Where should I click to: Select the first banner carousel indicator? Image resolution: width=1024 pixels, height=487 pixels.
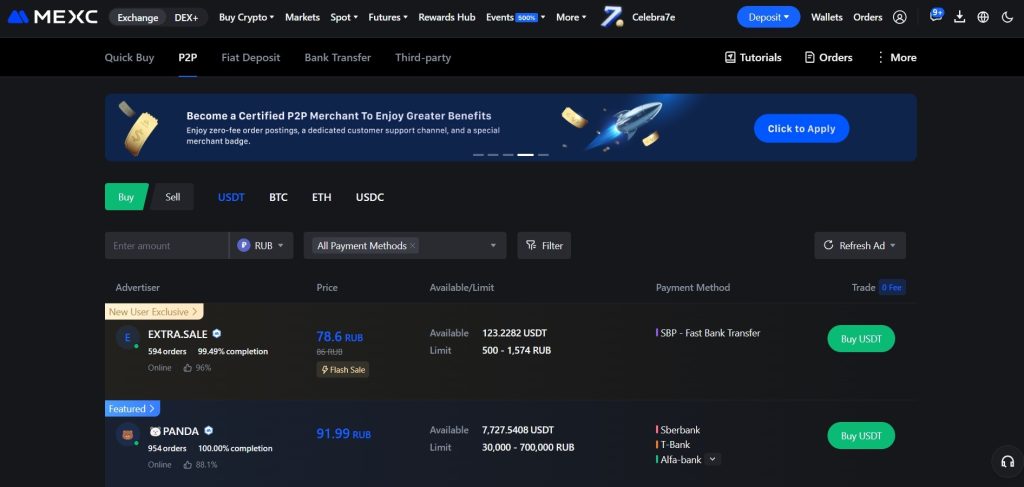(478, 155)
